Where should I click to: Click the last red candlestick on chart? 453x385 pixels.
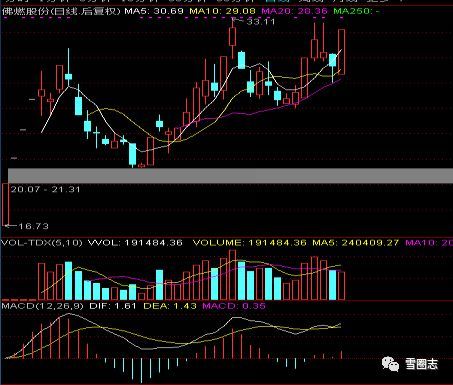click(342, 52)
